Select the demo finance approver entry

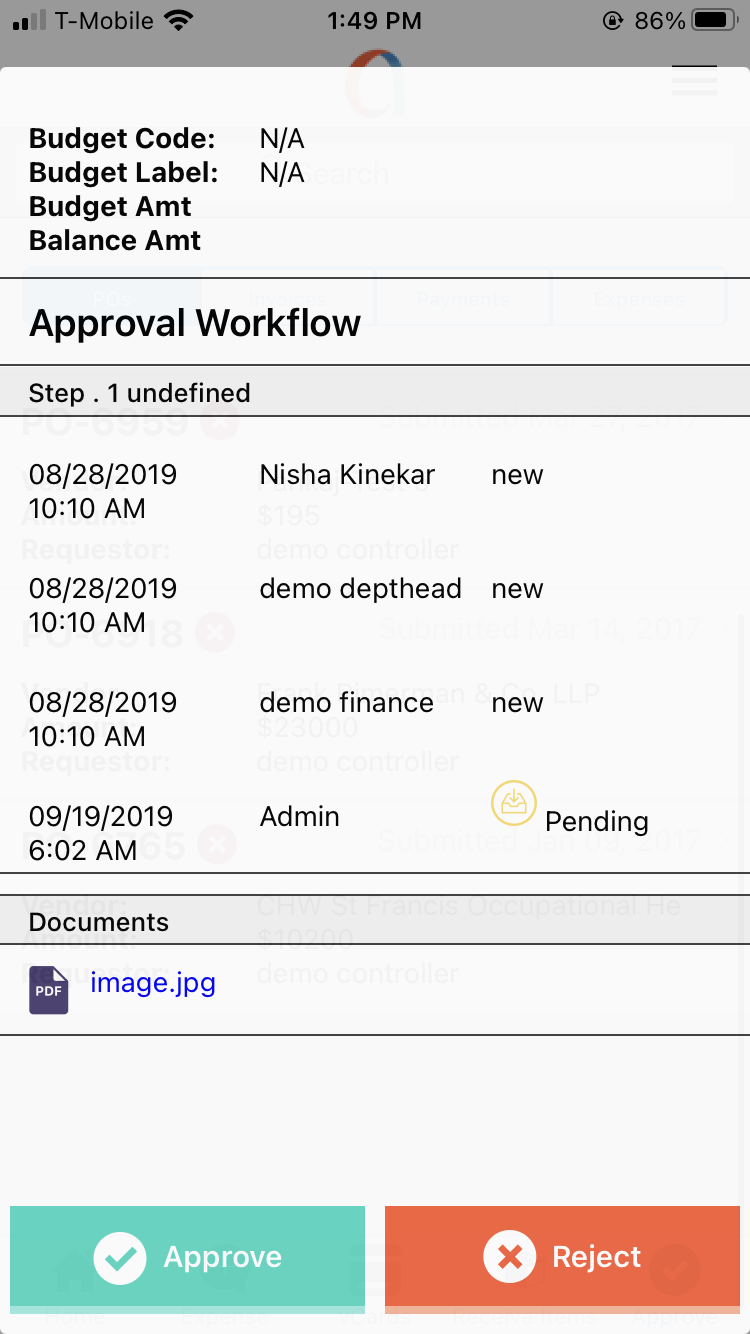tap(346, 702)
